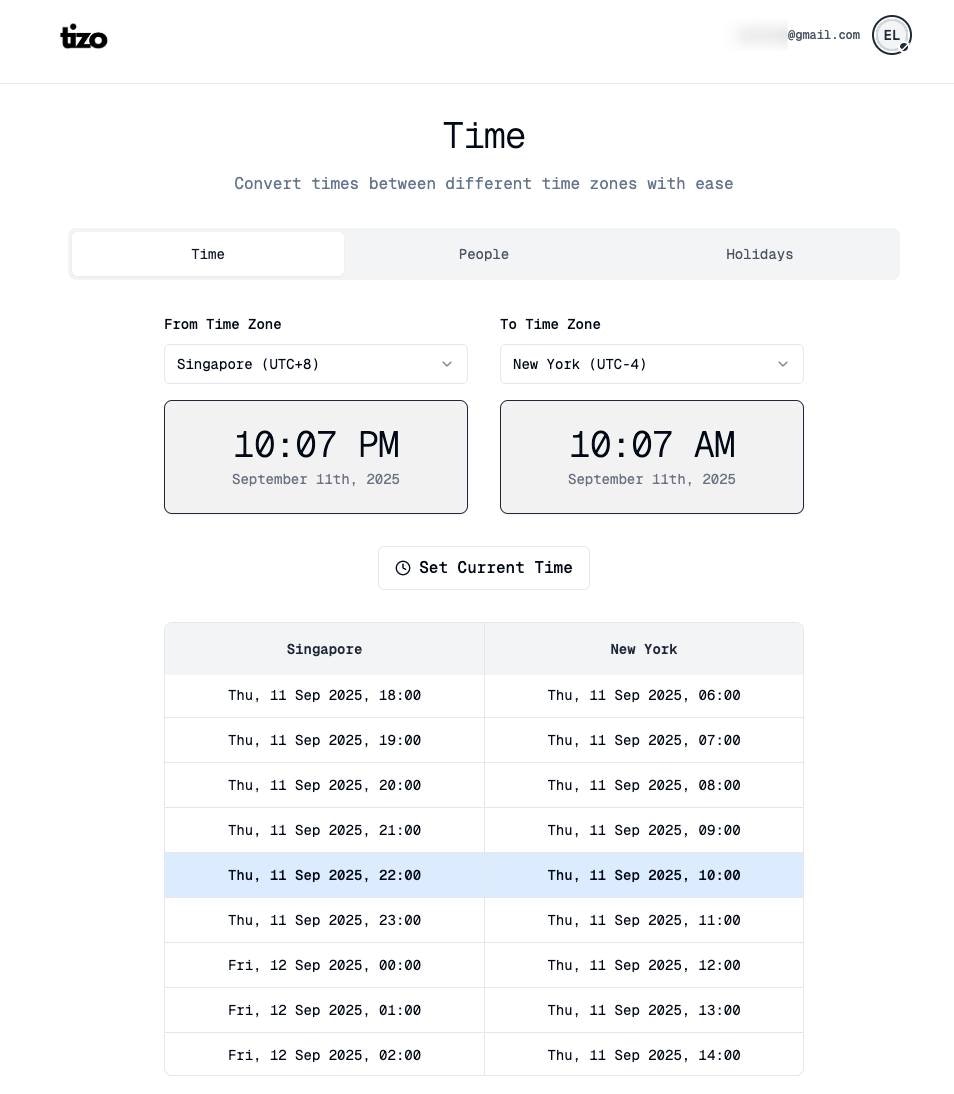Select the highlighted 22:00 Singapore row

[x=484, y=875]
